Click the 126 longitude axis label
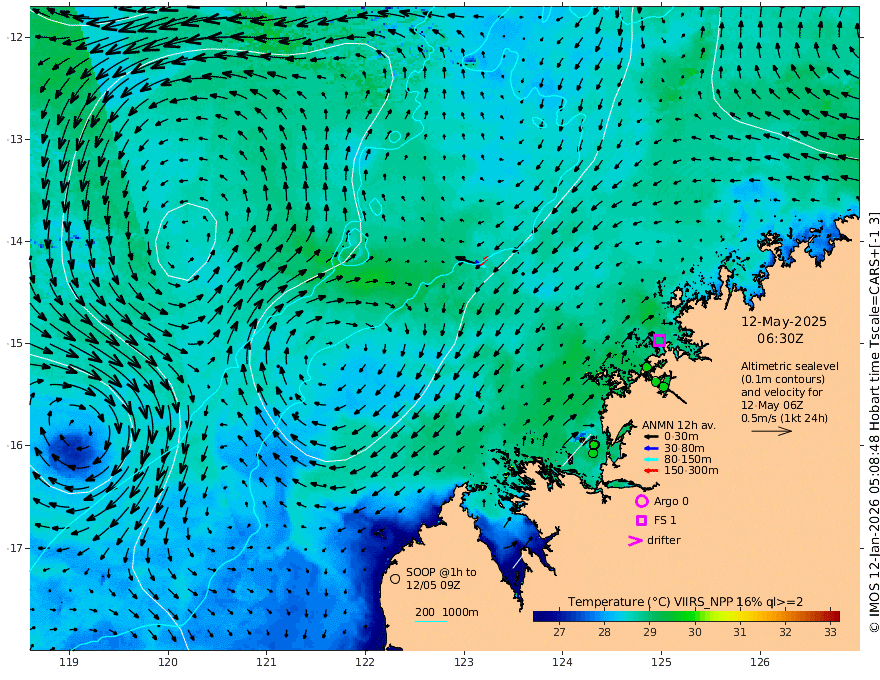The width and height of the screenshot is (880, 680). click(x=760, y=663)
